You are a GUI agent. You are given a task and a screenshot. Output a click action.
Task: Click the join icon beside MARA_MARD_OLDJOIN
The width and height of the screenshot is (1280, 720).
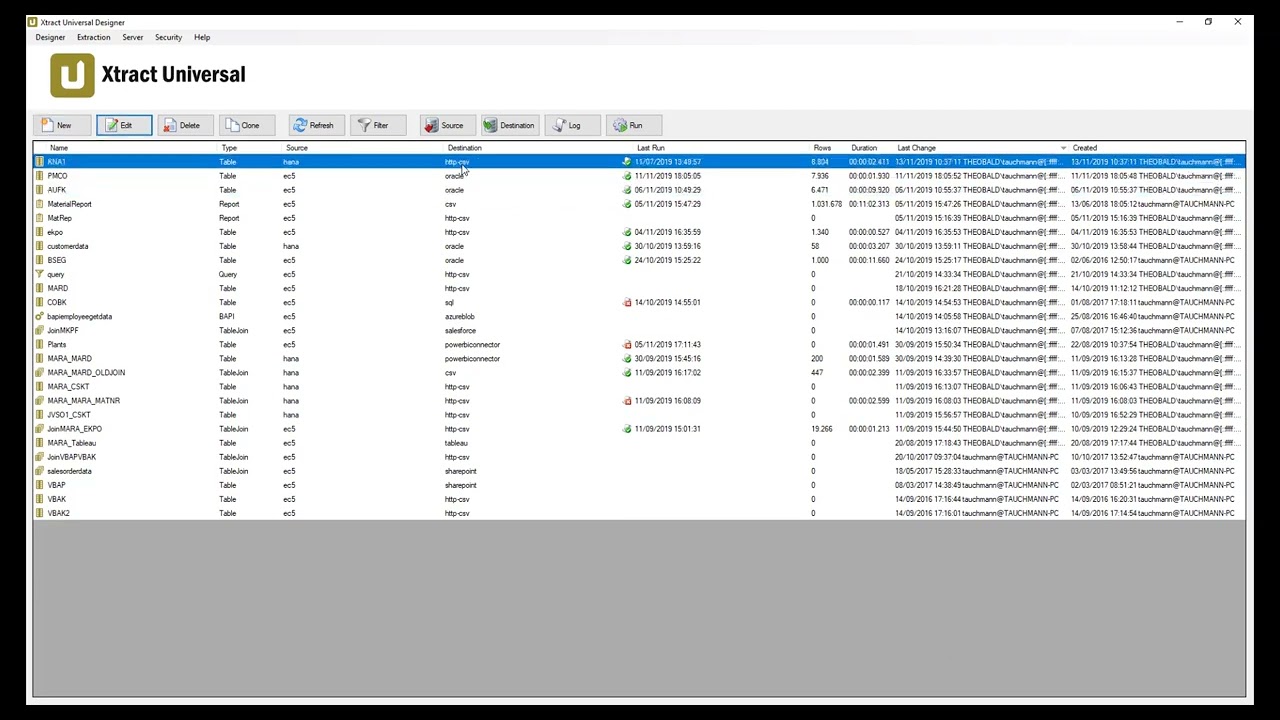pos(40,372)
